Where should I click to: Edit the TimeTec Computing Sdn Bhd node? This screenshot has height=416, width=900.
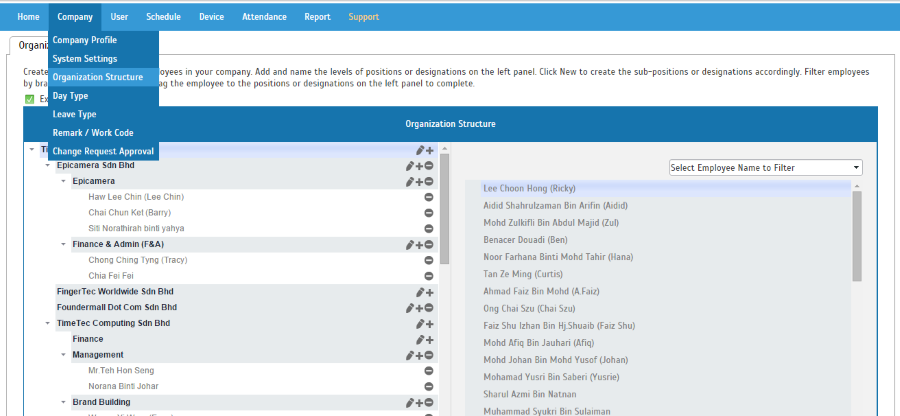point(420,324)
